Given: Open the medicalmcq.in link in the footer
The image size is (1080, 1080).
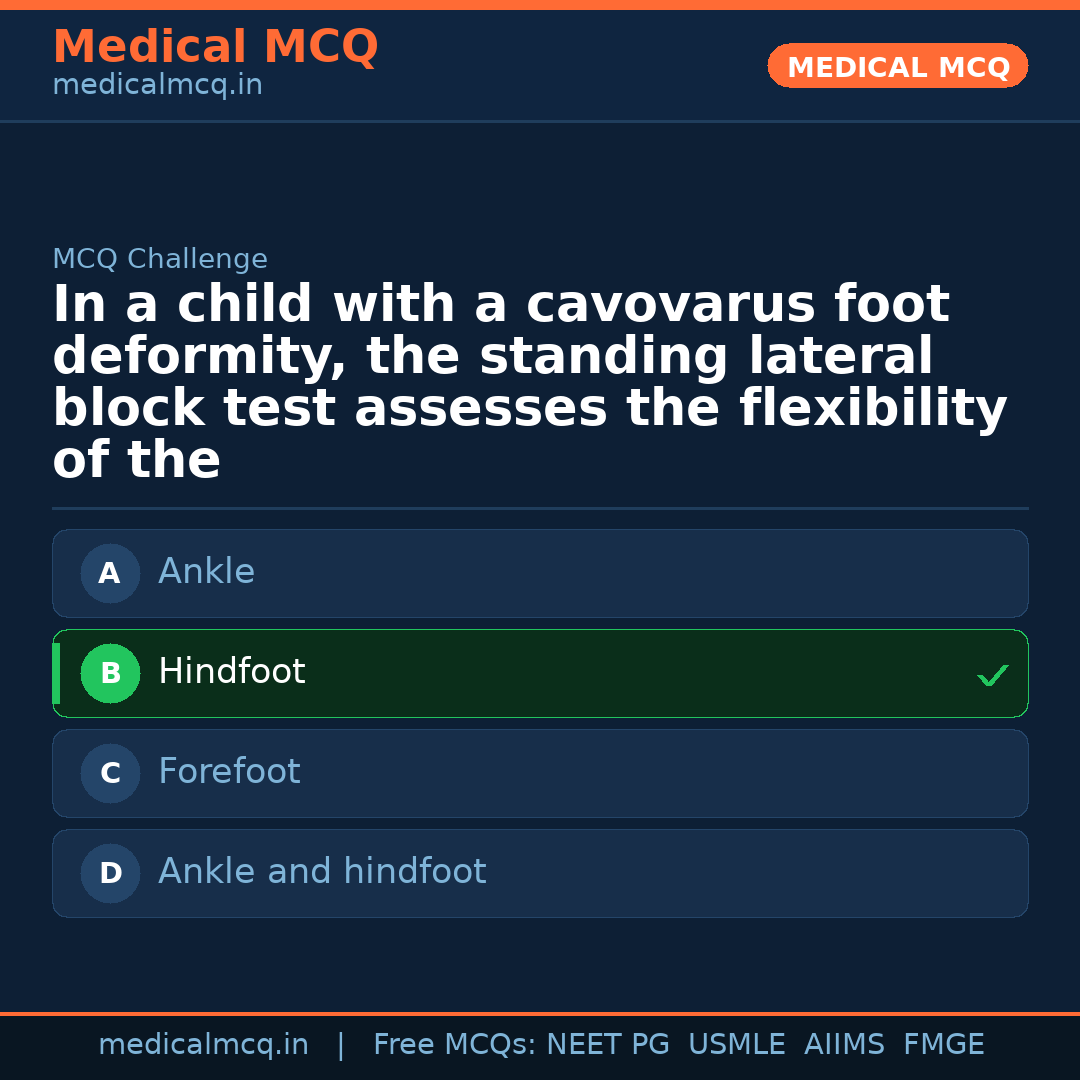Looking at the screenshot, I should [x=203, y=1045].
